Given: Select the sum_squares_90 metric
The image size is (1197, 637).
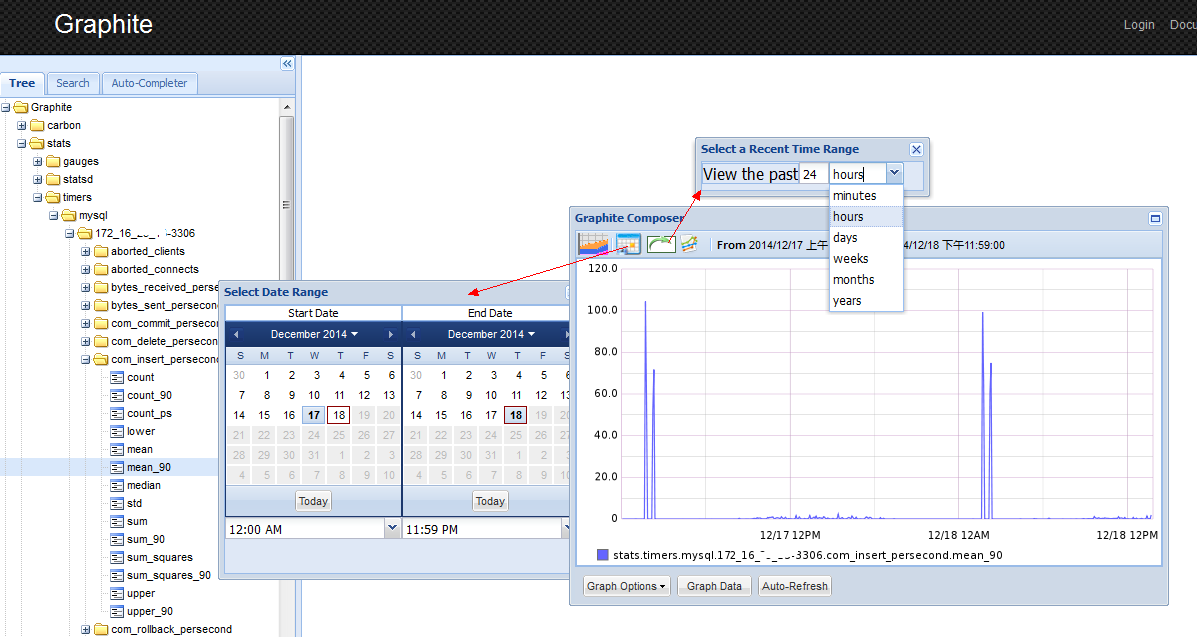Looking at the screenshot, I should (x=169, y=575).
